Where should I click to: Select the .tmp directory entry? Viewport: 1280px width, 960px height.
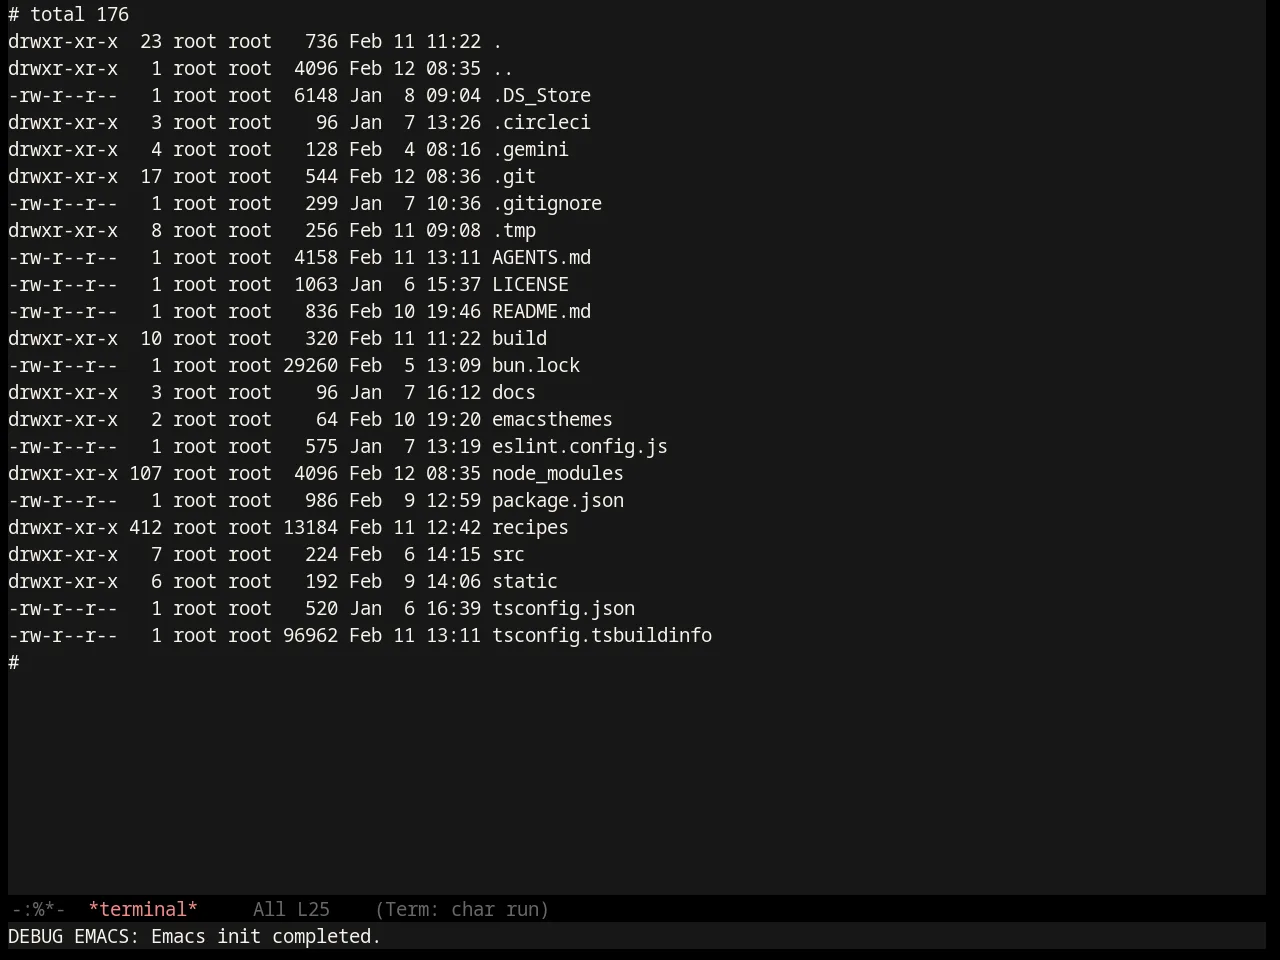click(514, 230)
